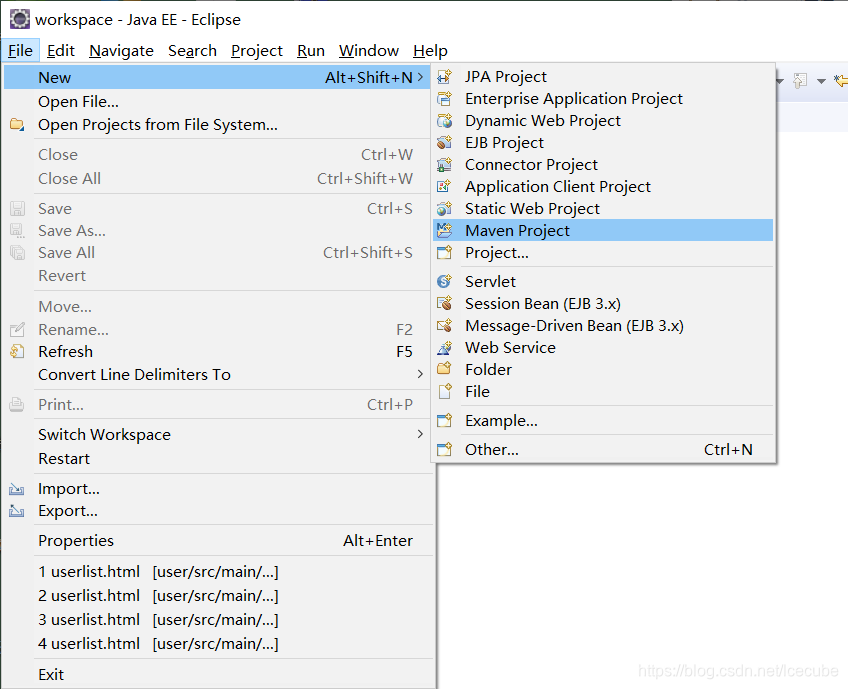
Task: Select Maven Project entry
Action: click(603, 230)
